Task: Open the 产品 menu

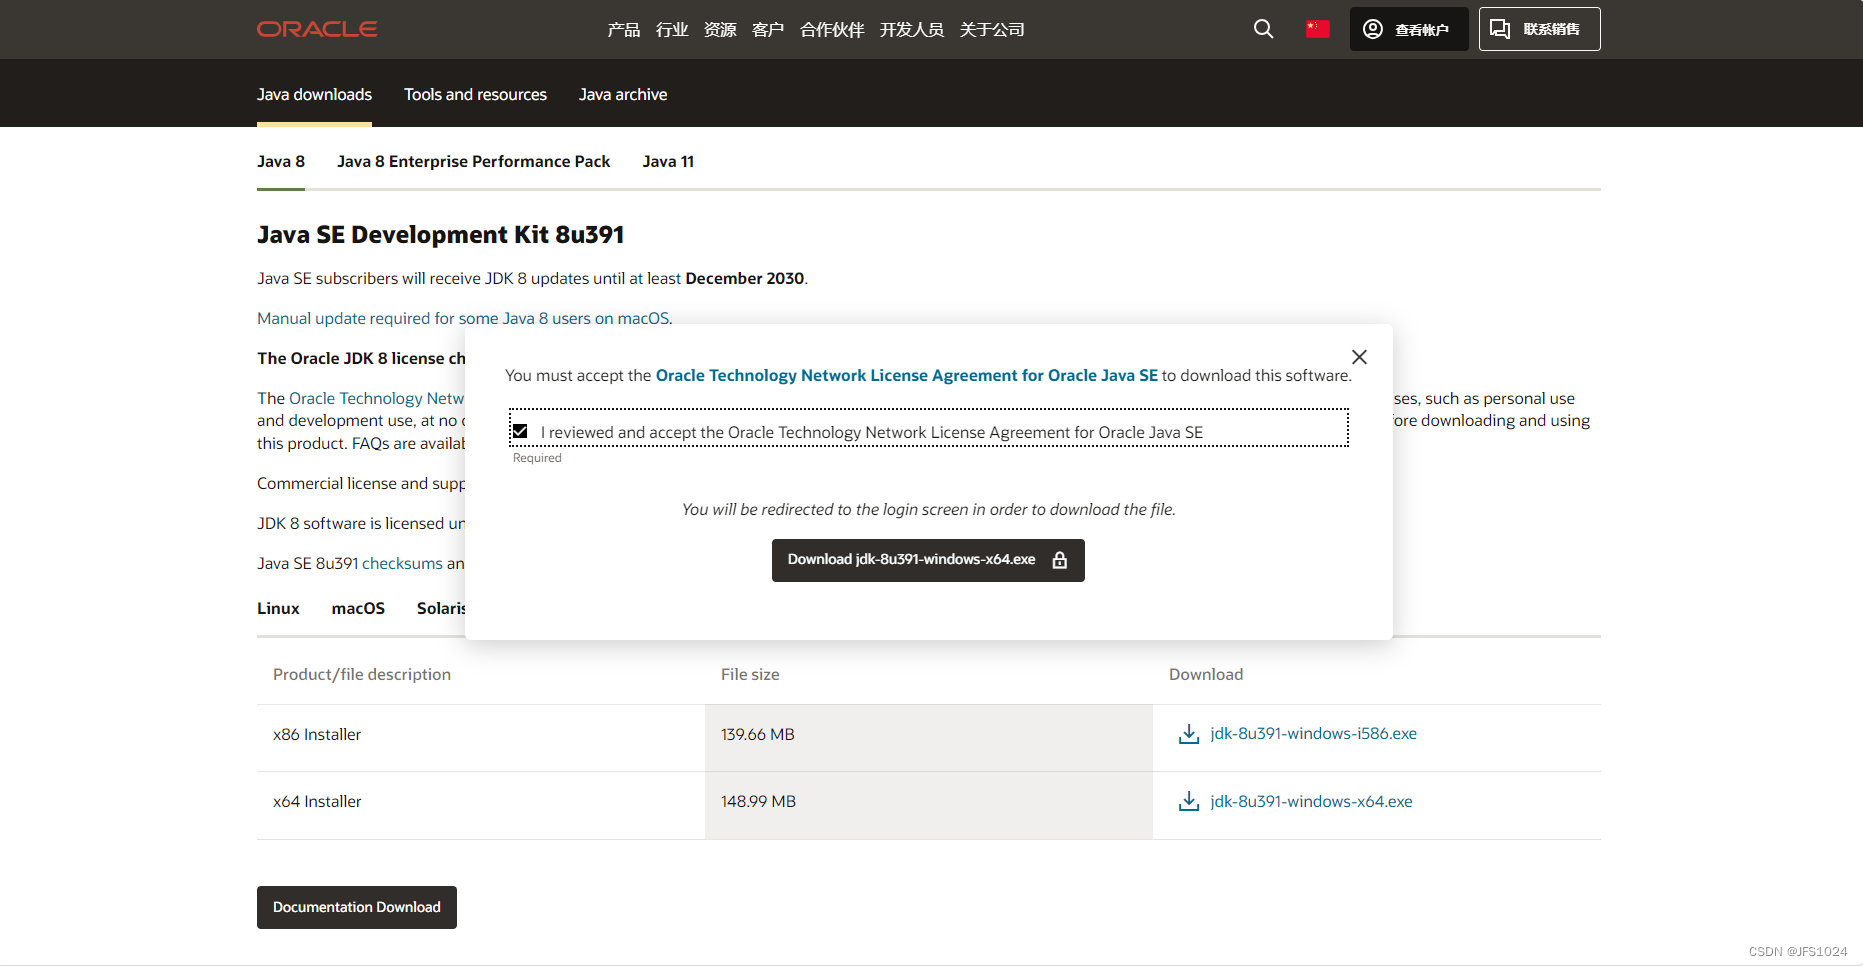Action: tap(624, 30)
